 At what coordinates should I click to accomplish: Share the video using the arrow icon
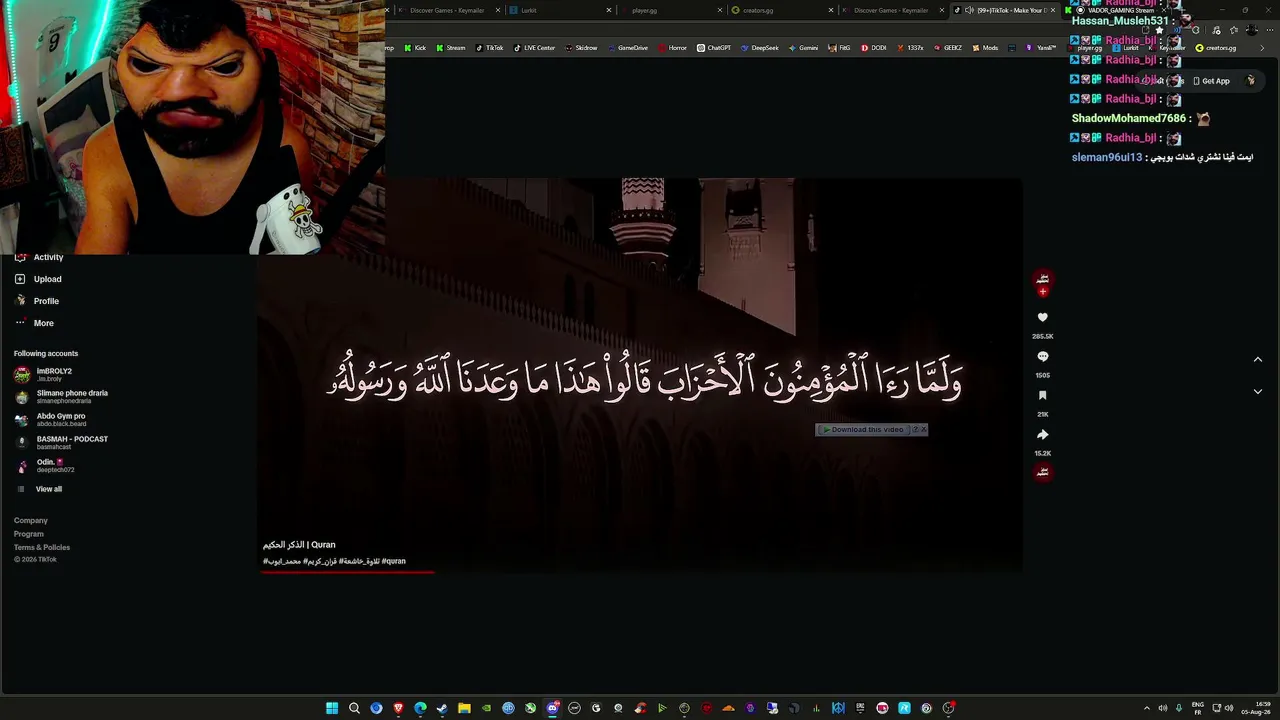pos(1042,434)
